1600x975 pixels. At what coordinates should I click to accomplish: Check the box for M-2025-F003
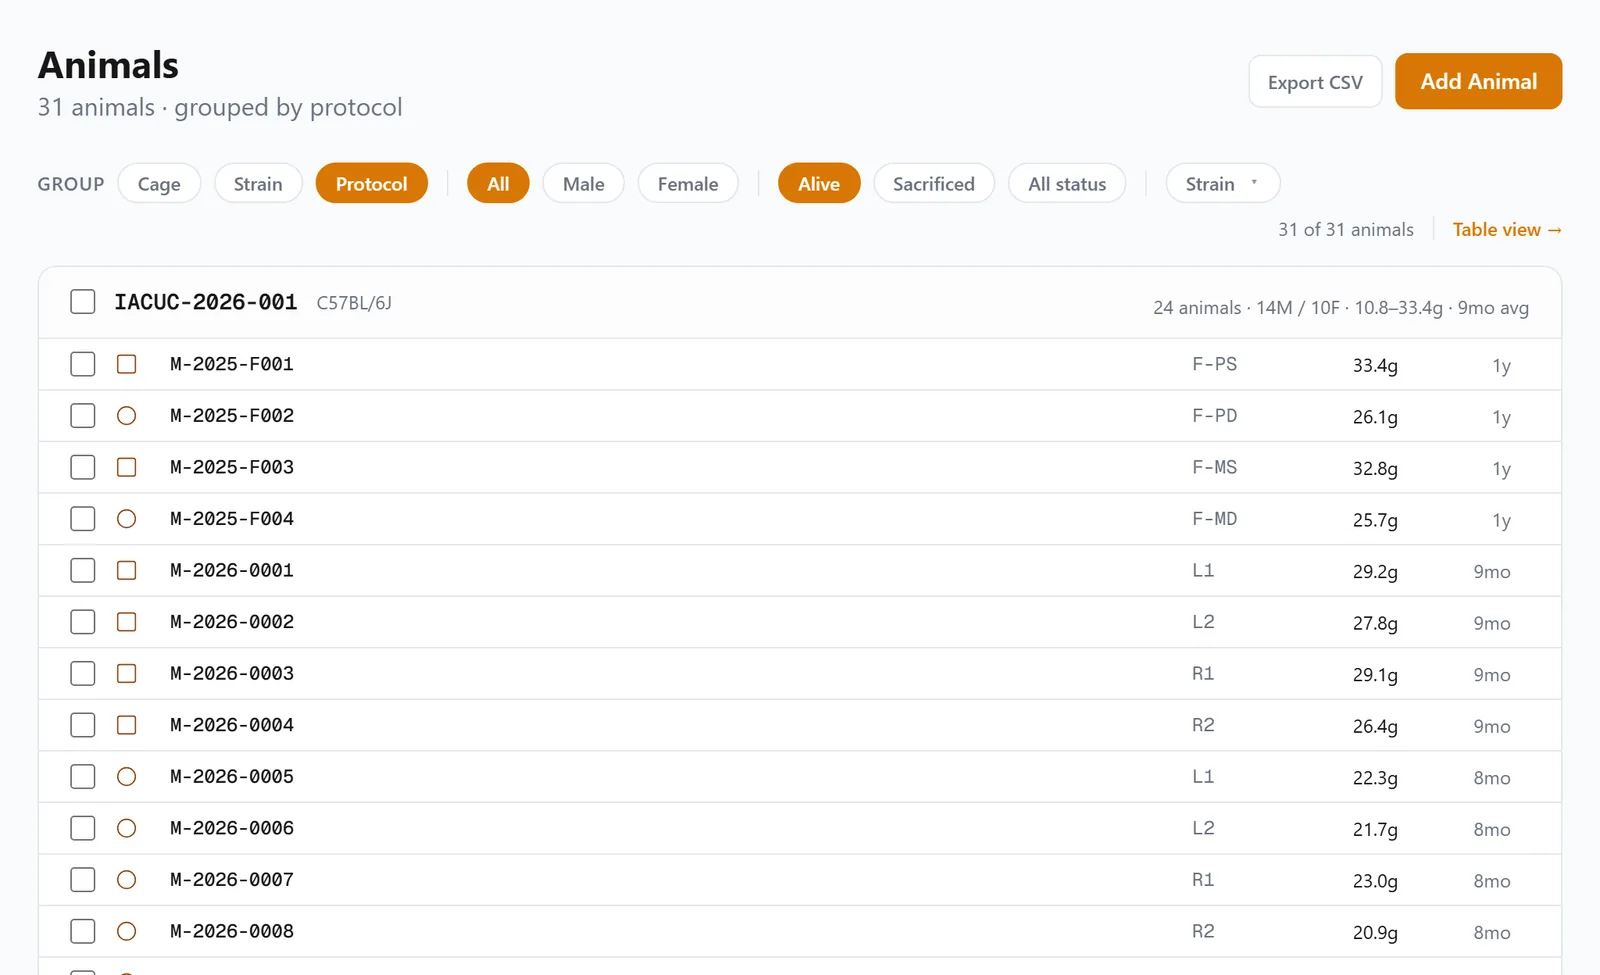click(83, 467)
